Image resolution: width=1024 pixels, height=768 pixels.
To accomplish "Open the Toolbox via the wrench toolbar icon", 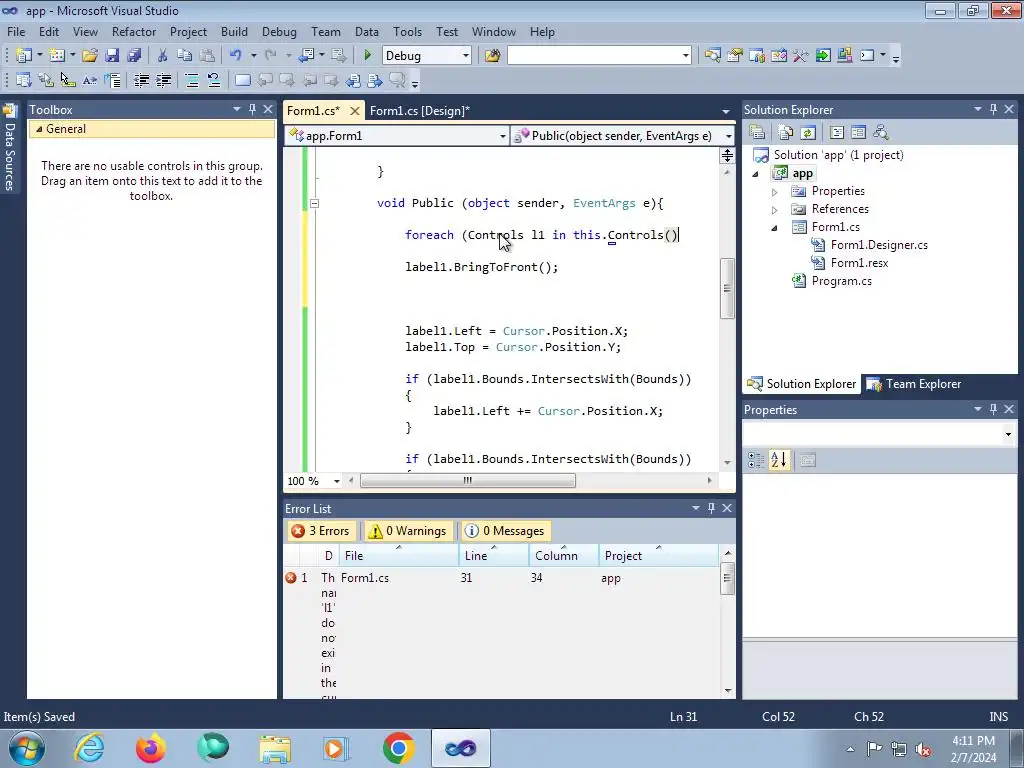I will click(801, 56).
